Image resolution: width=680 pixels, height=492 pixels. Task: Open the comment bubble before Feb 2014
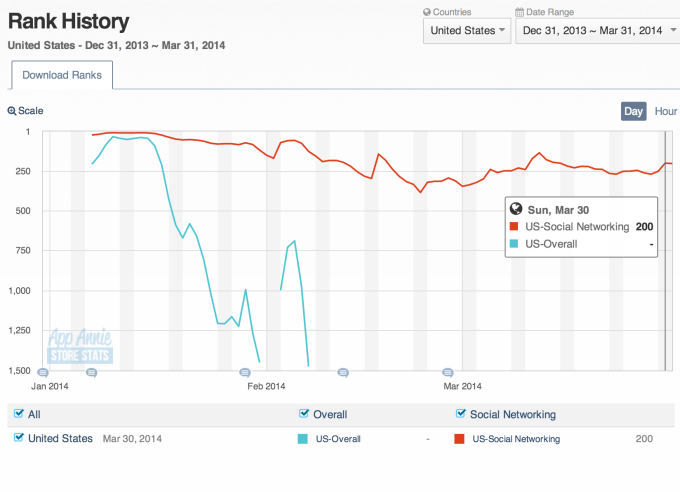pos(246,372)
